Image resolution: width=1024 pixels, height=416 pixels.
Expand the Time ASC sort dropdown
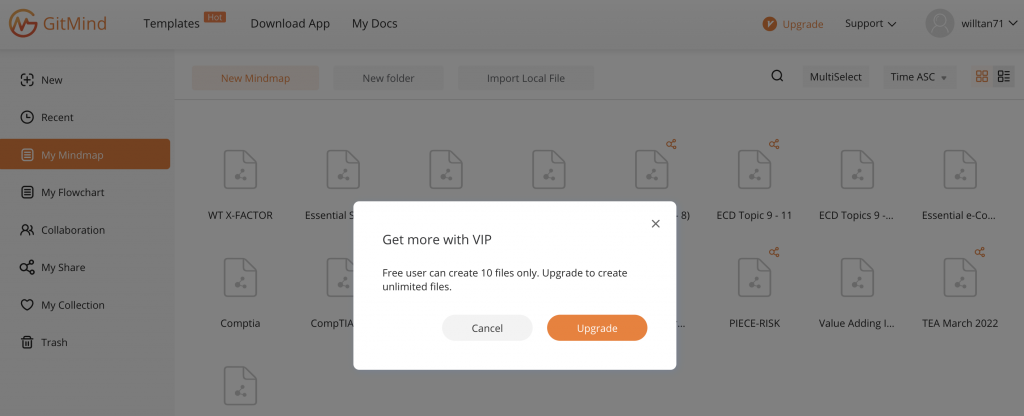(920, 77)
